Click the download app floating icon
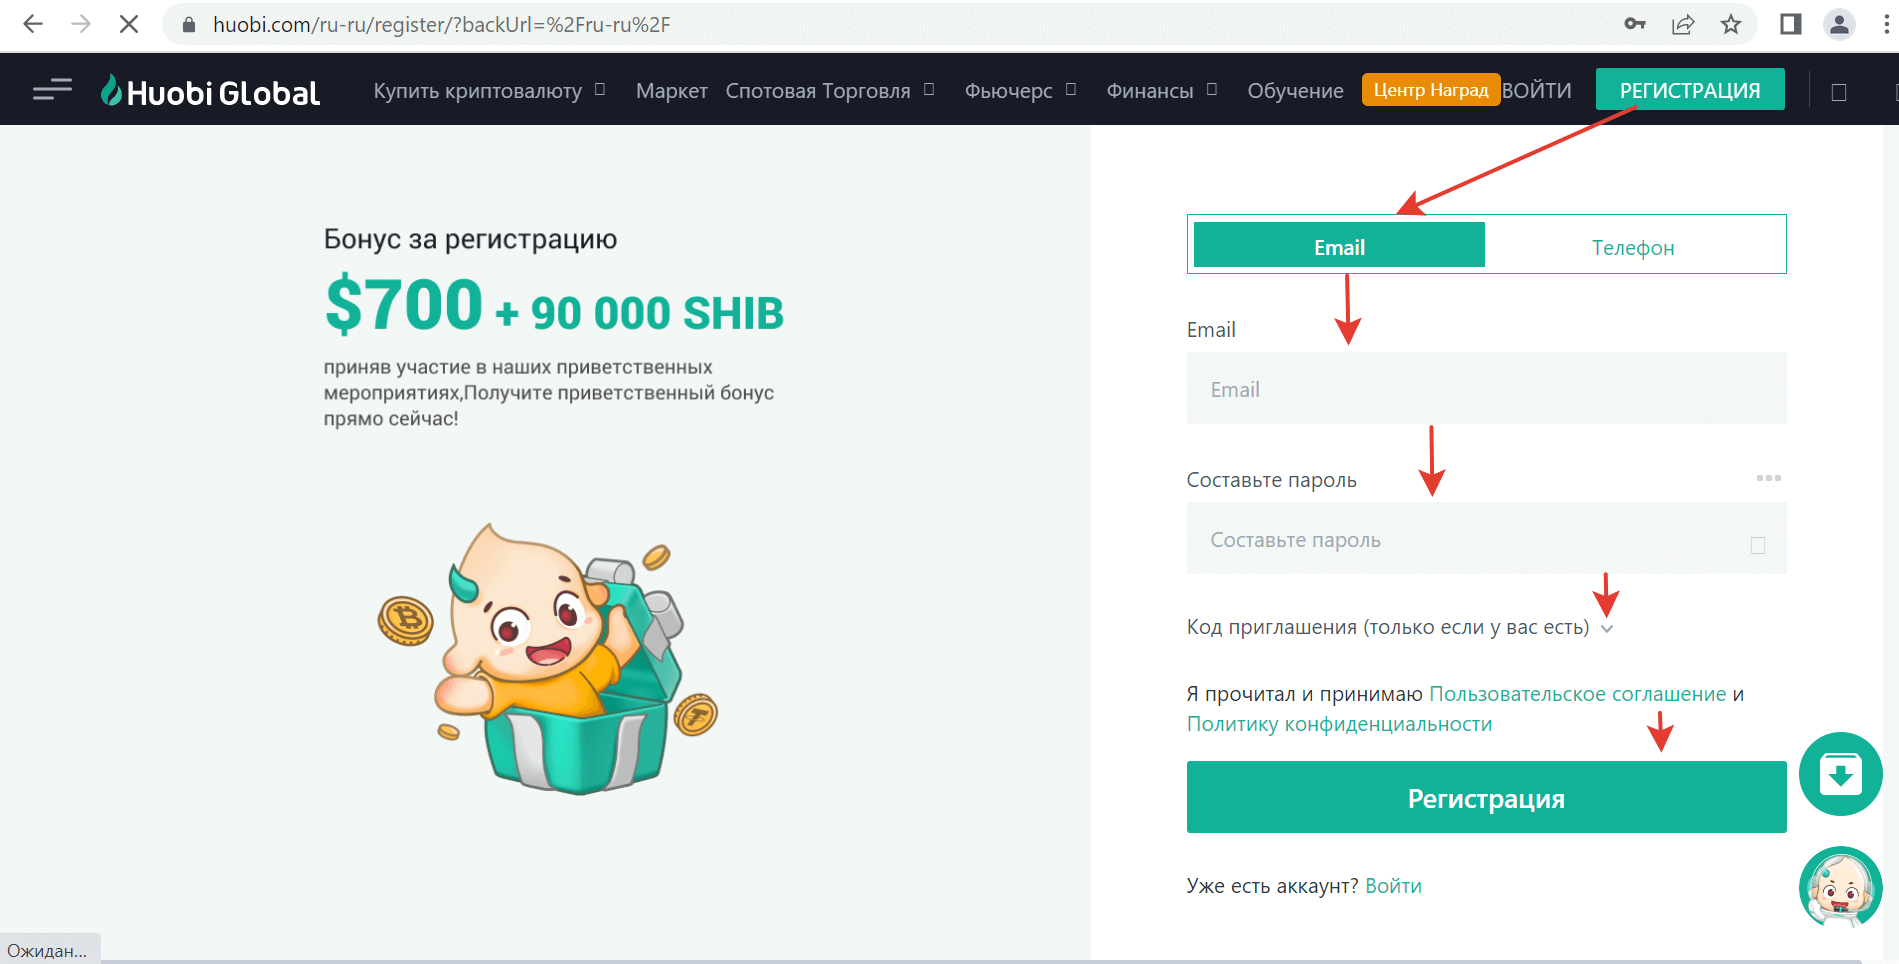The width and height of the screenshot is (1899, 964). pos(1840,774)
